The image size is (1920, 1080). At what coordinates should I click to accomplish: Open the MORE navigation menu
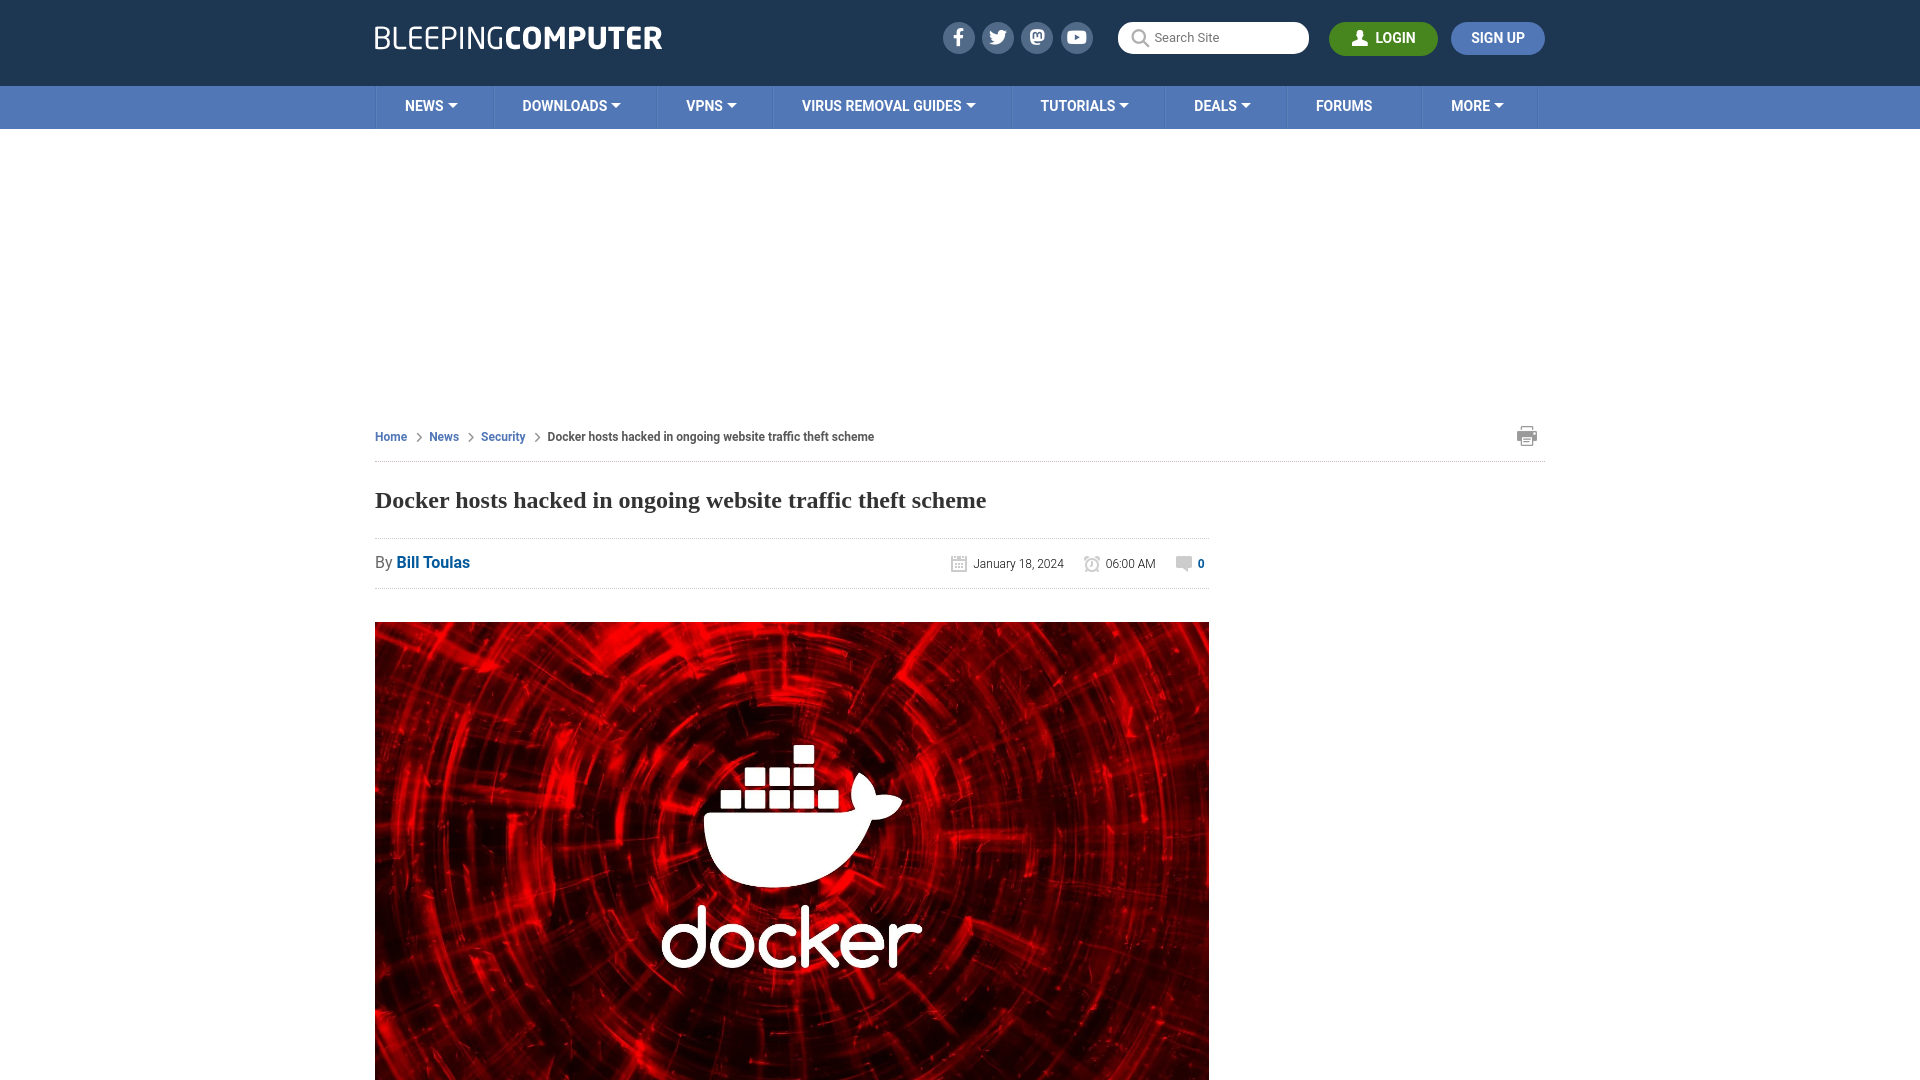pyautogui.click(x=1477, y=105)
